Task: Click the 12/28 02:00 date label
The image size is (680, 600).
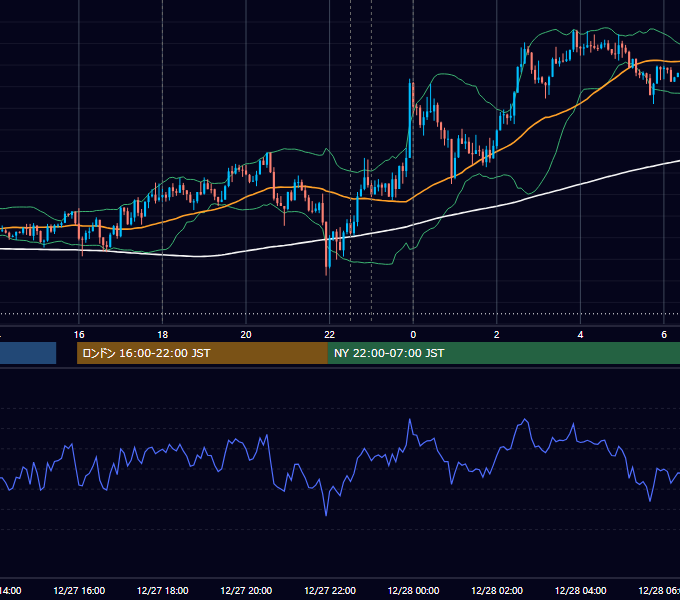Action: pyautogui.click(x=497, y=590)
